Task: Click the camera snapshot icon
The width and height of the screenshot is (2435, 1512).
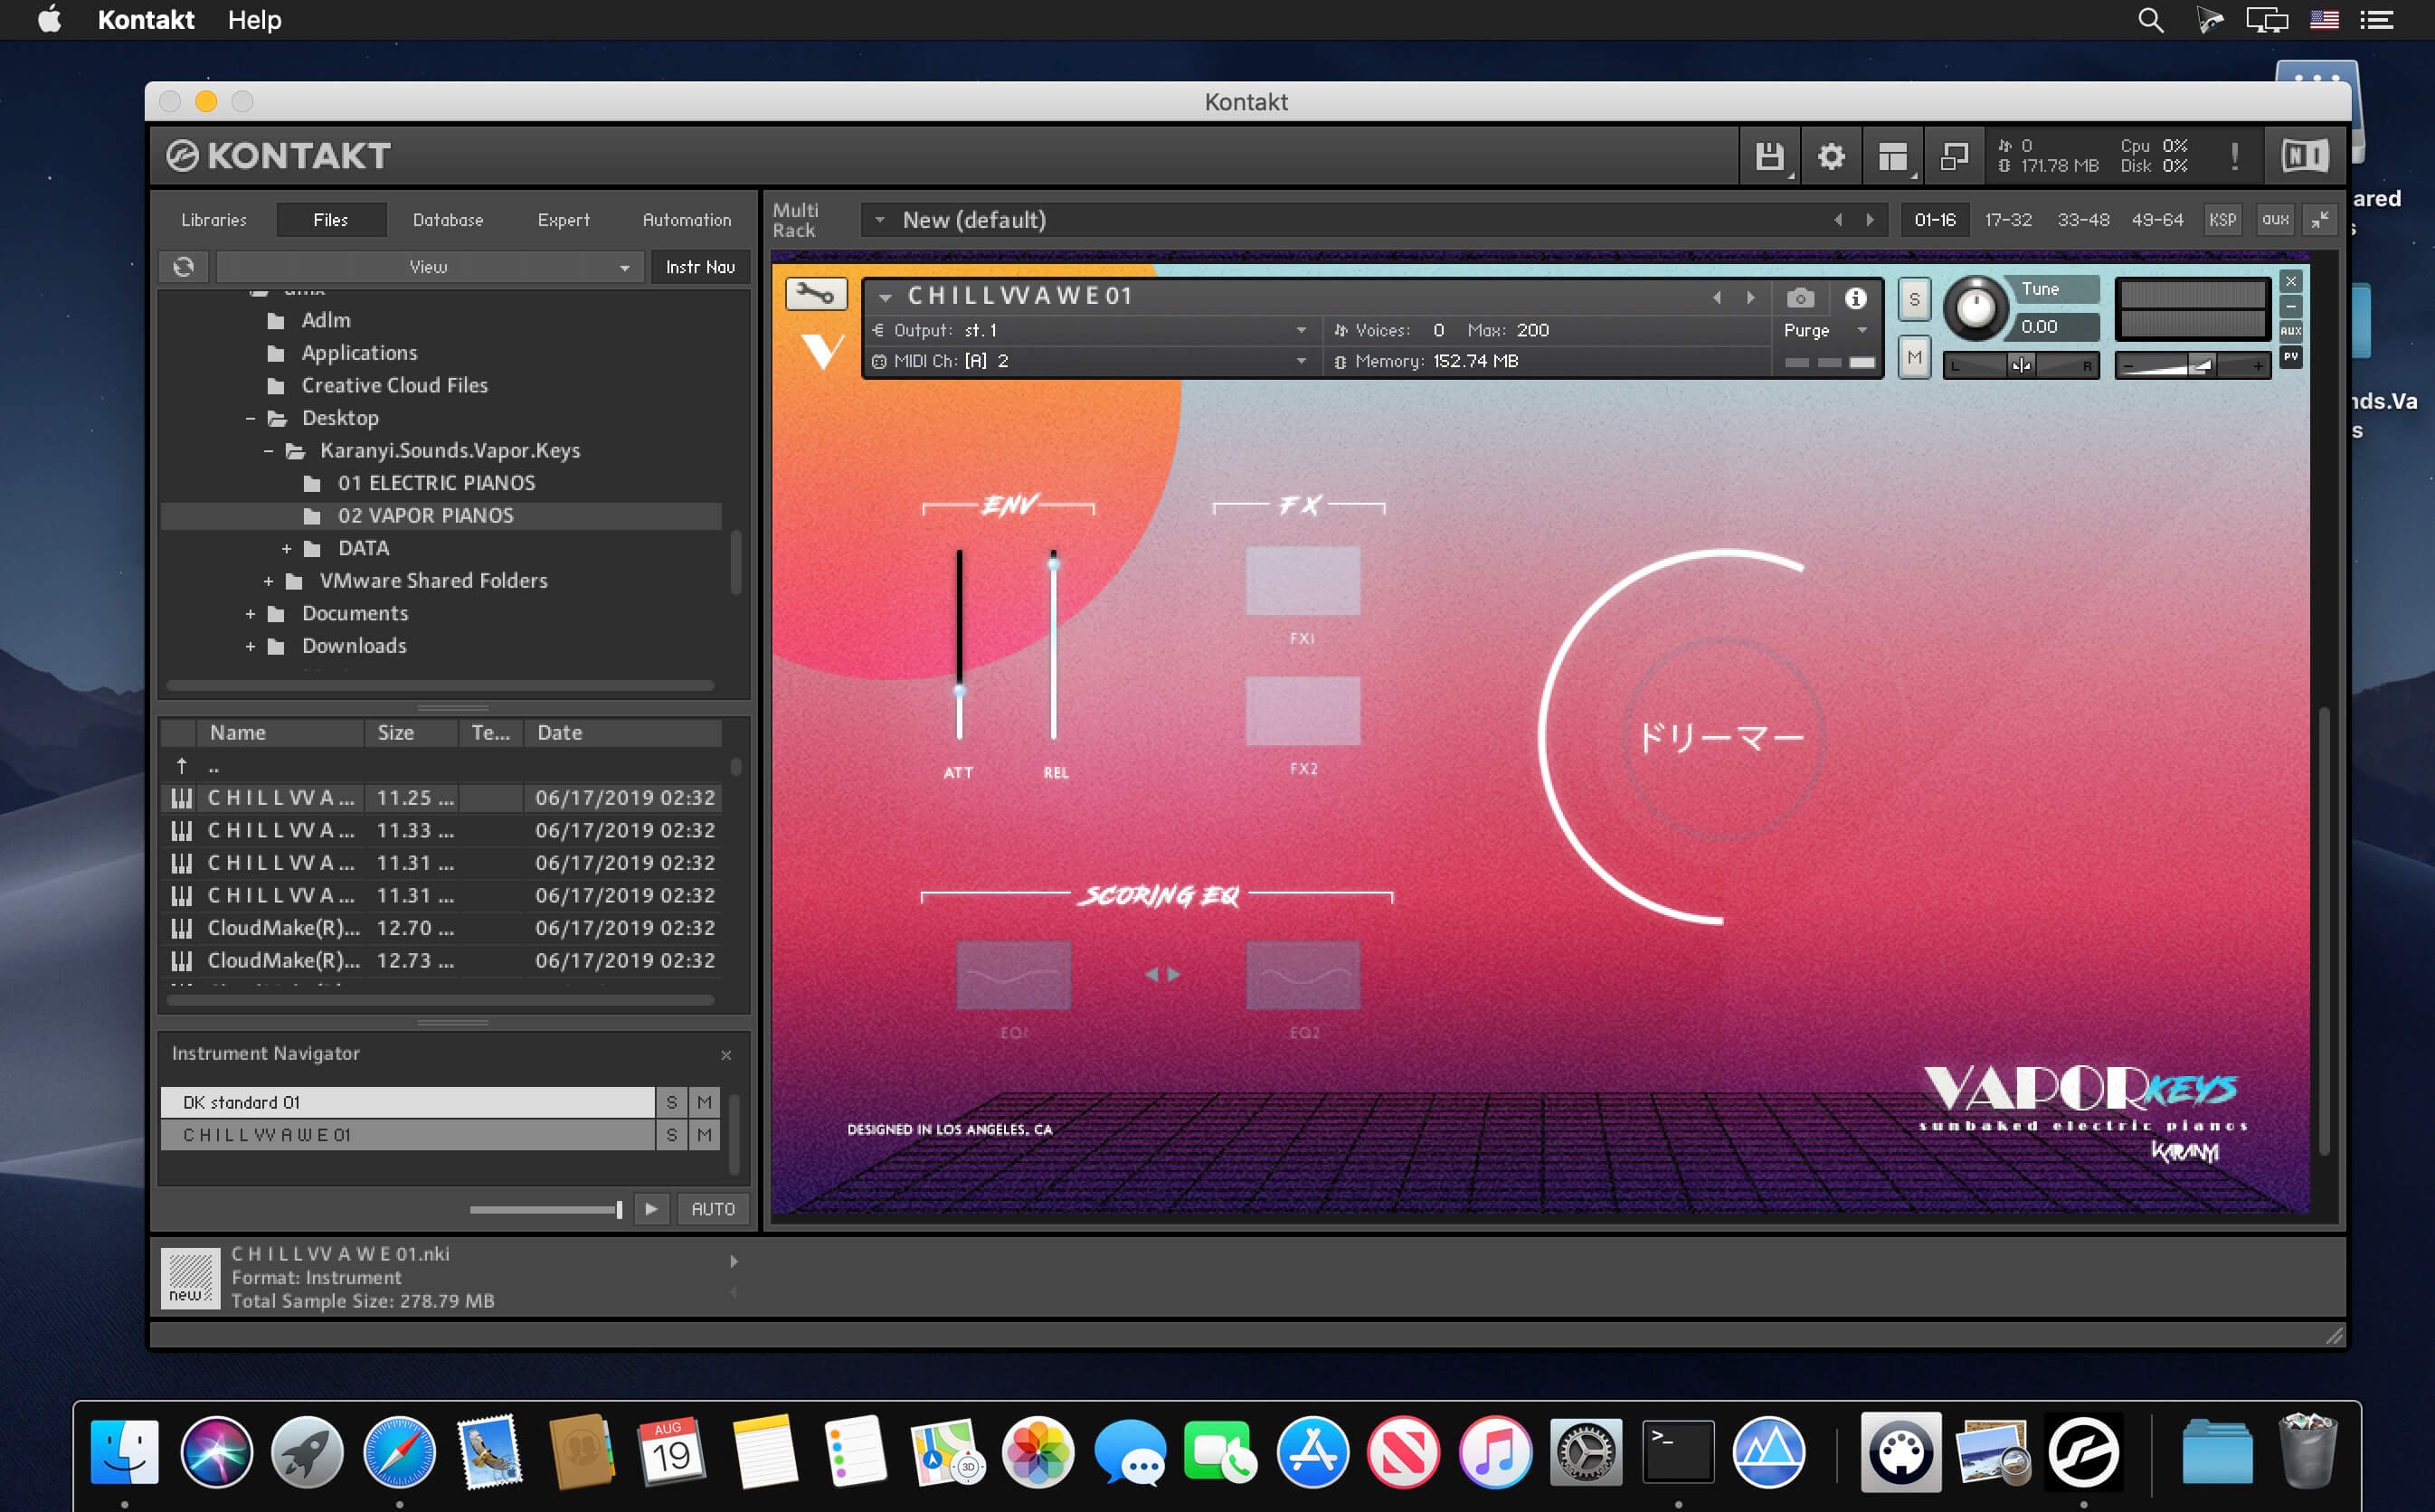Action: tap(1800, 298)
